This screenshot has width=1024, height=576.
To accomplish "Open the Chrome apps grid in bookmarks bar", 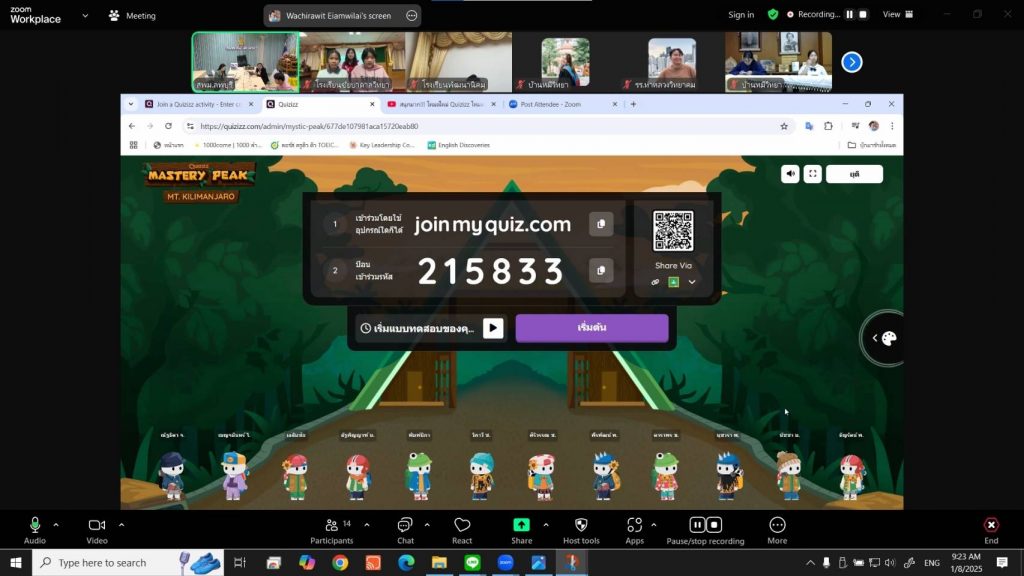I will click(x=133, y=145).
